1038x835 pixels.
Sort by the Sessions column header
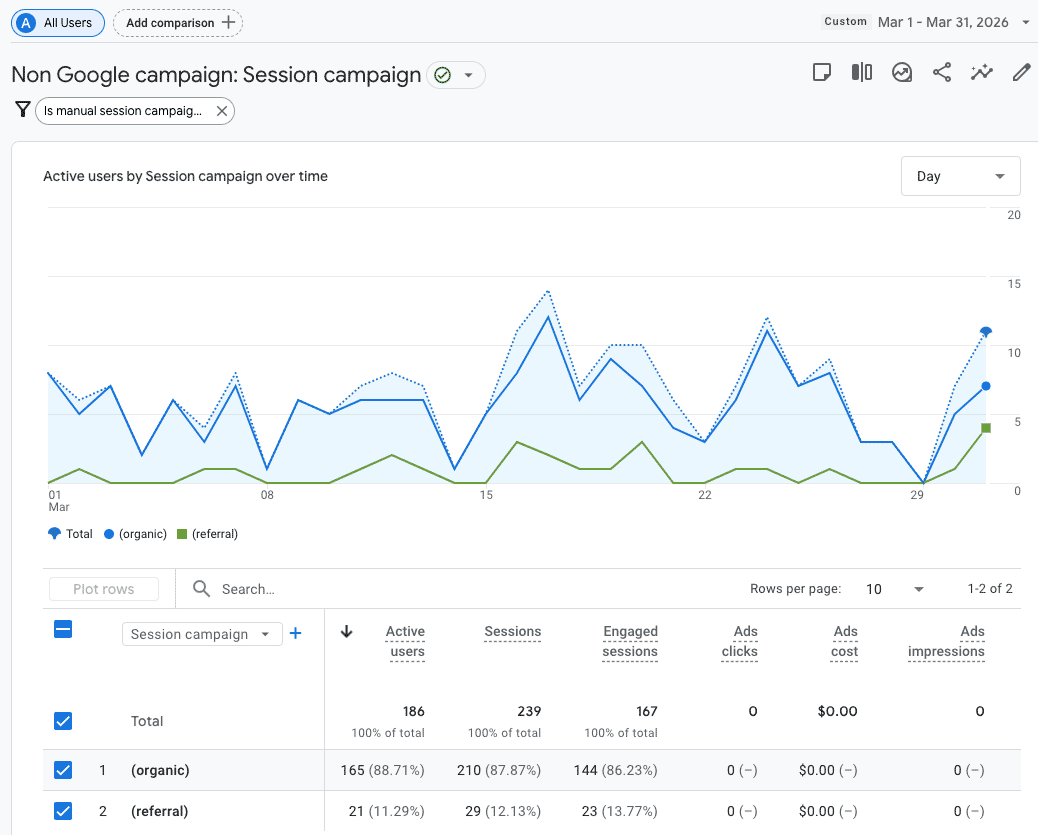(512, 632)
